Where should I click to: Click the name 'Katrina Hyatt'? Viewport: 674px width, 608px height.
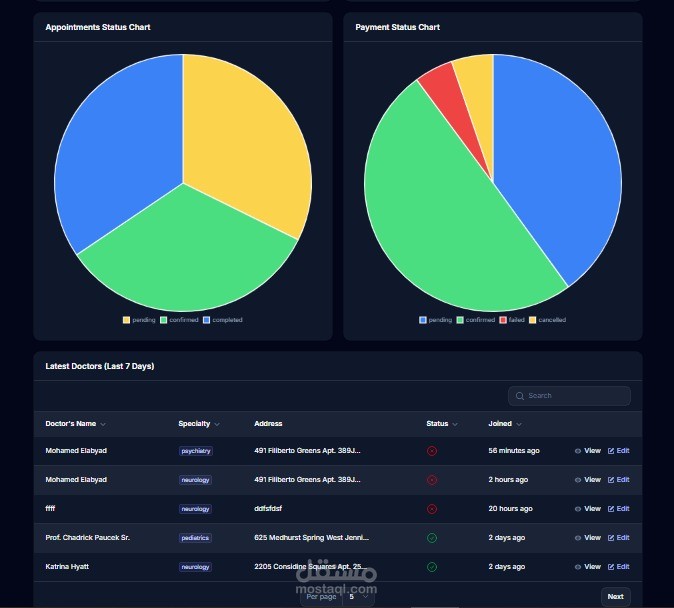(x=67, y=567)
